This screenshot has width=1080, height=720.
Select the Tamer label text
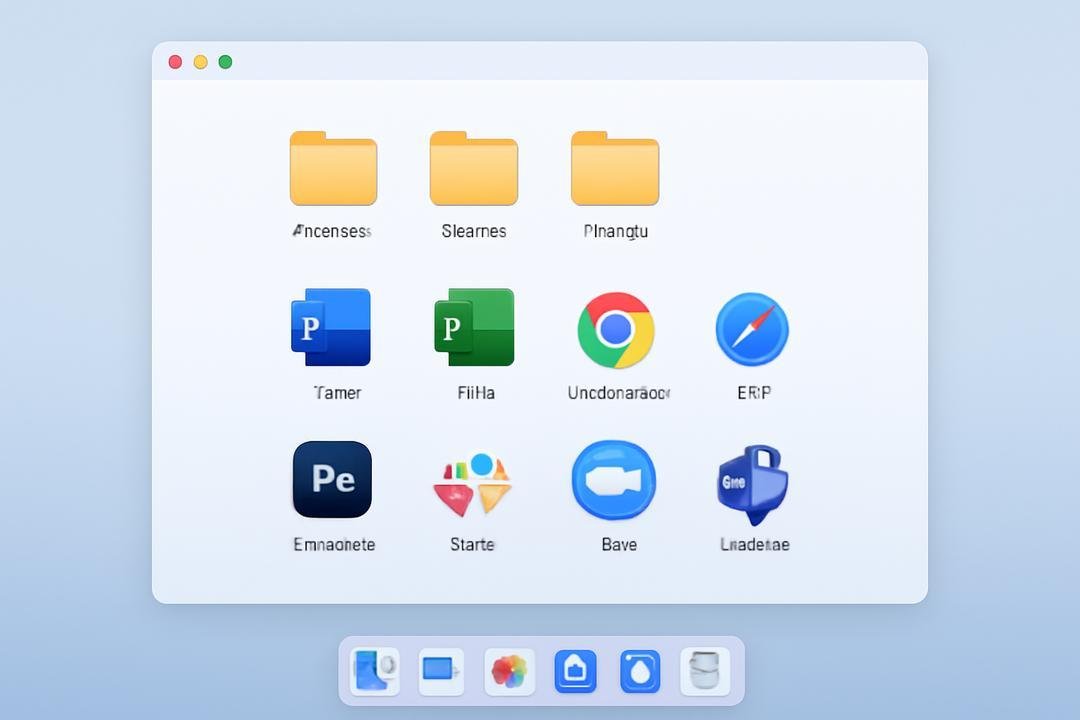337,393
